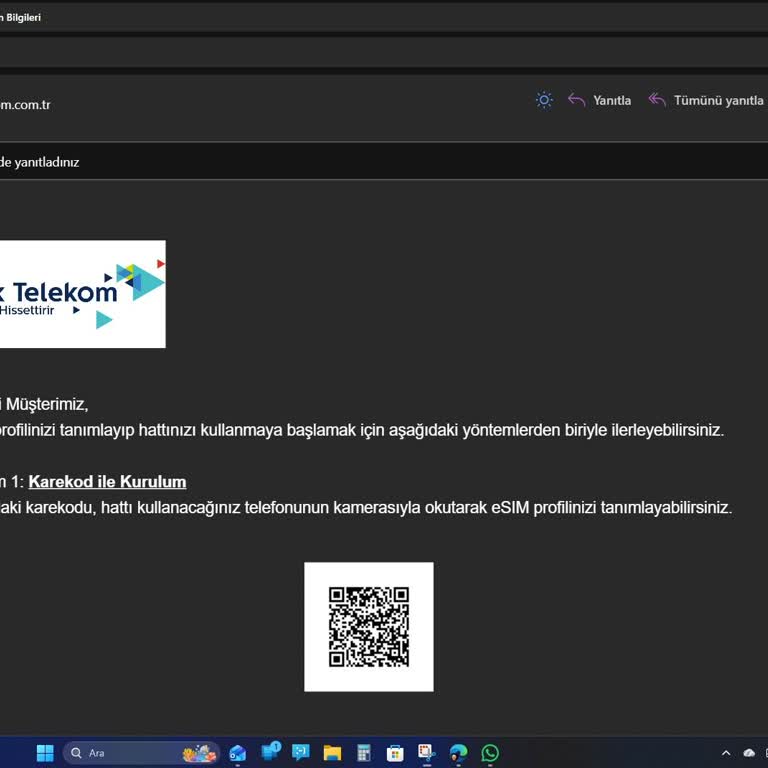Image resolution: width=768 pixels, height=768 pixels.
Task: Click the single reply arrow icon
Action: [x=576, y=100]
